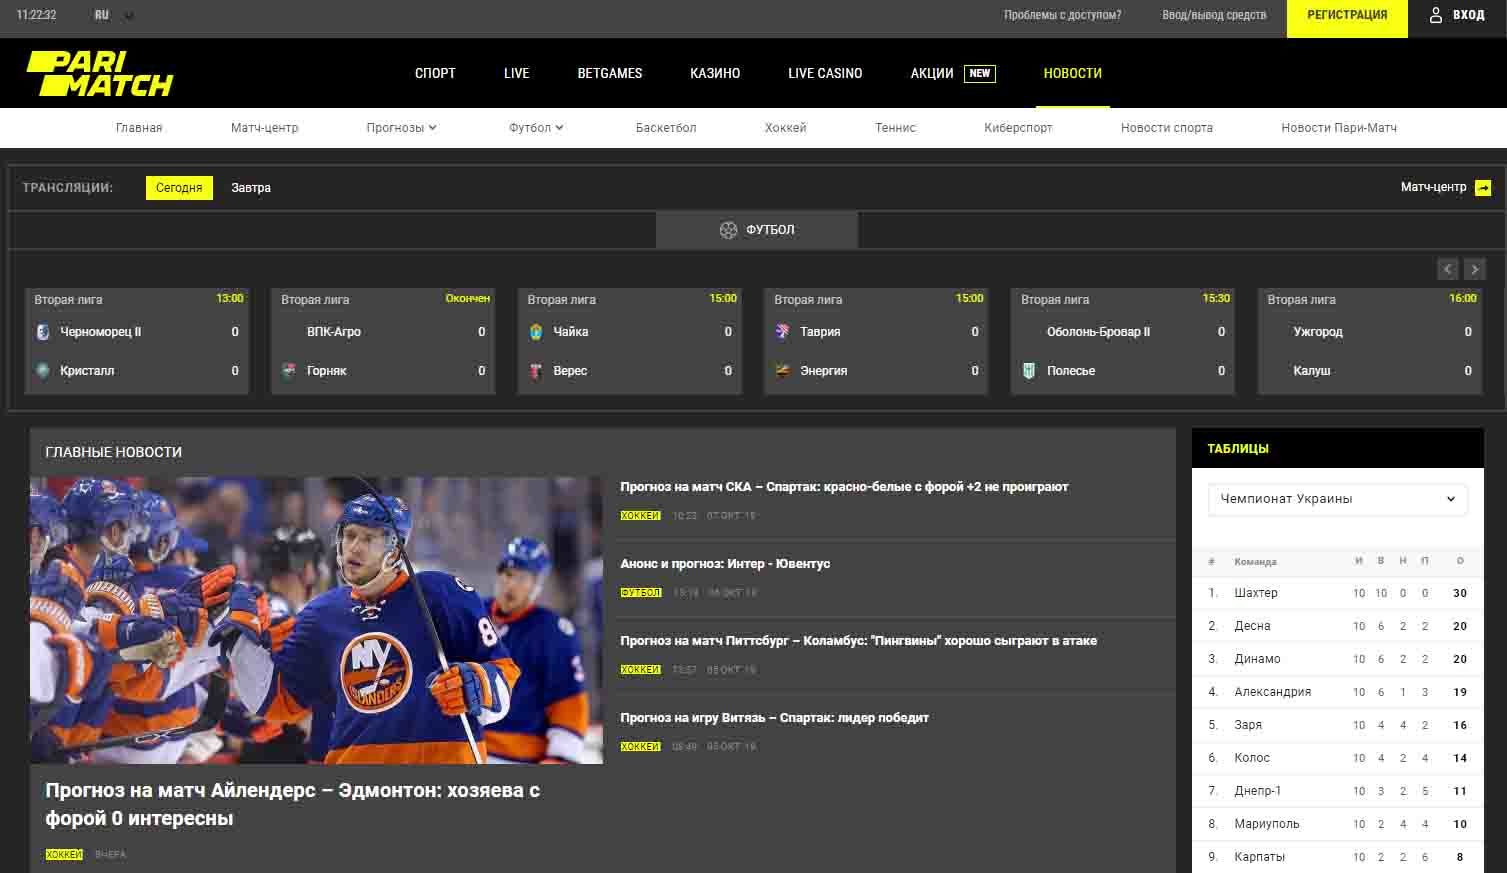Screen dimensions: 1507x873
Task: Open Анонс и прогноз: Интер - Ювентус
Action: (725, 564)
